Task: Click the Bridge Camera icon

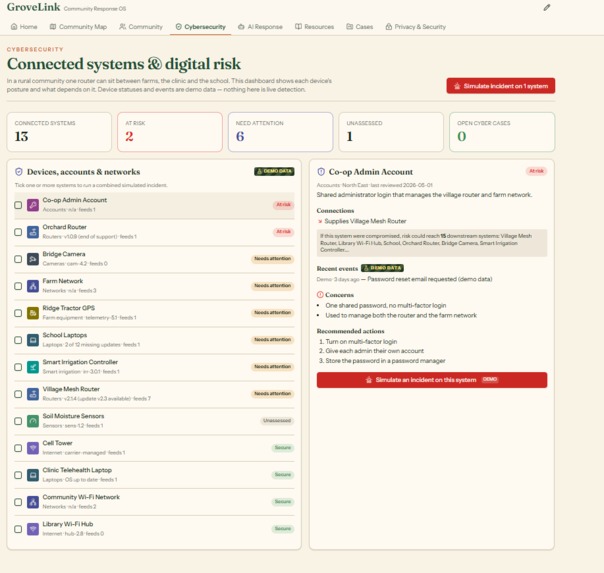Action: [33, 259]
